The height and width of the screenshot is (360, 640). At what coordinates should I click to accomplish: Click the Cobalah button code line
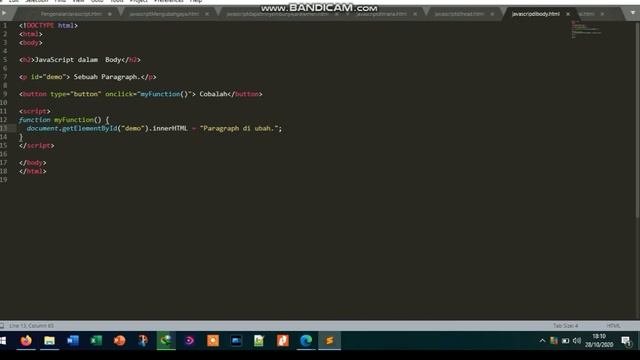(x=140, y=94)
